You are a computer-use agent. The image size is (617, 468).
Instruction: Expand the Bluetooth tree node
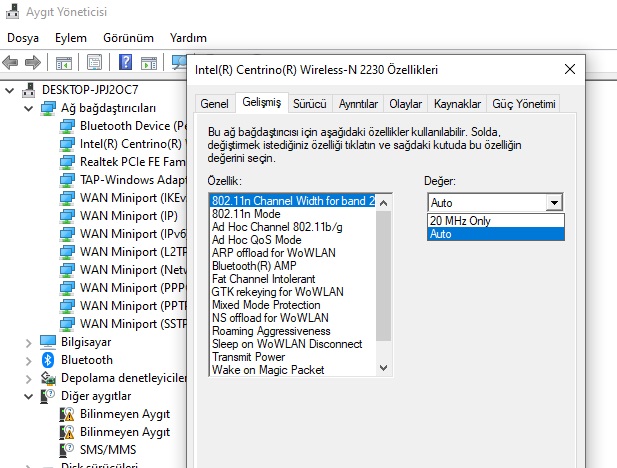[x=28, y=361]
